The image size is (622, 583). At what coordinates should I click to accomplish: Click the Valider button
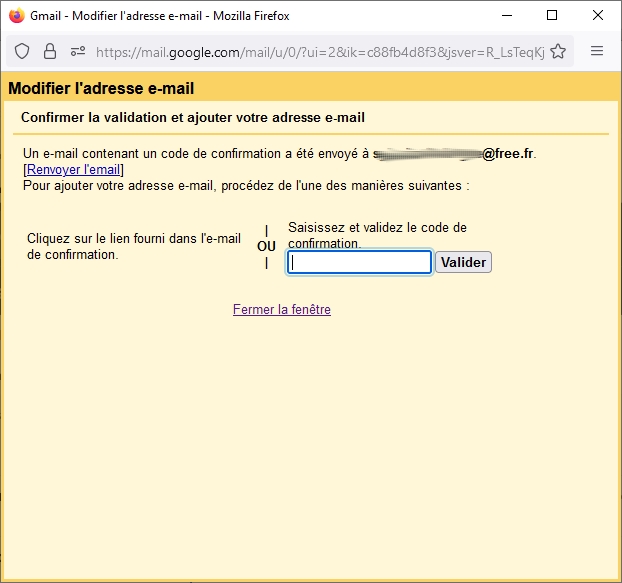(x=463, y=262)
